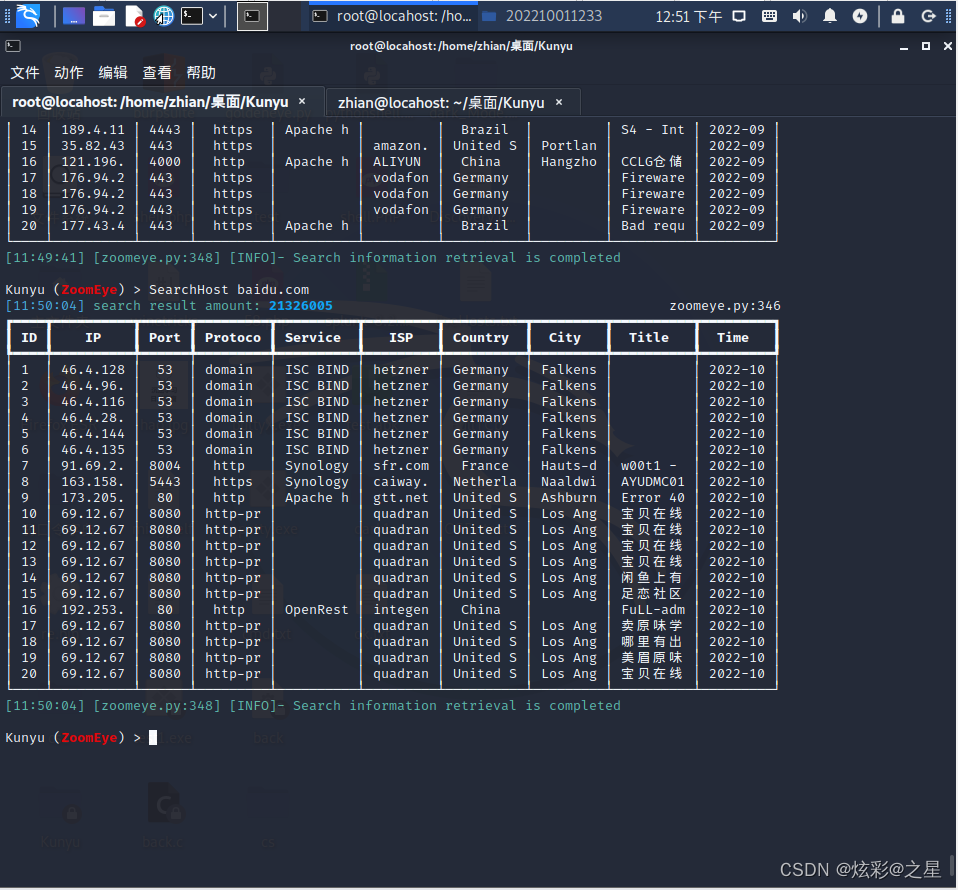Open the 帮助 menu
The width and height of the screenshot is (958, 890).
point(201,73)
